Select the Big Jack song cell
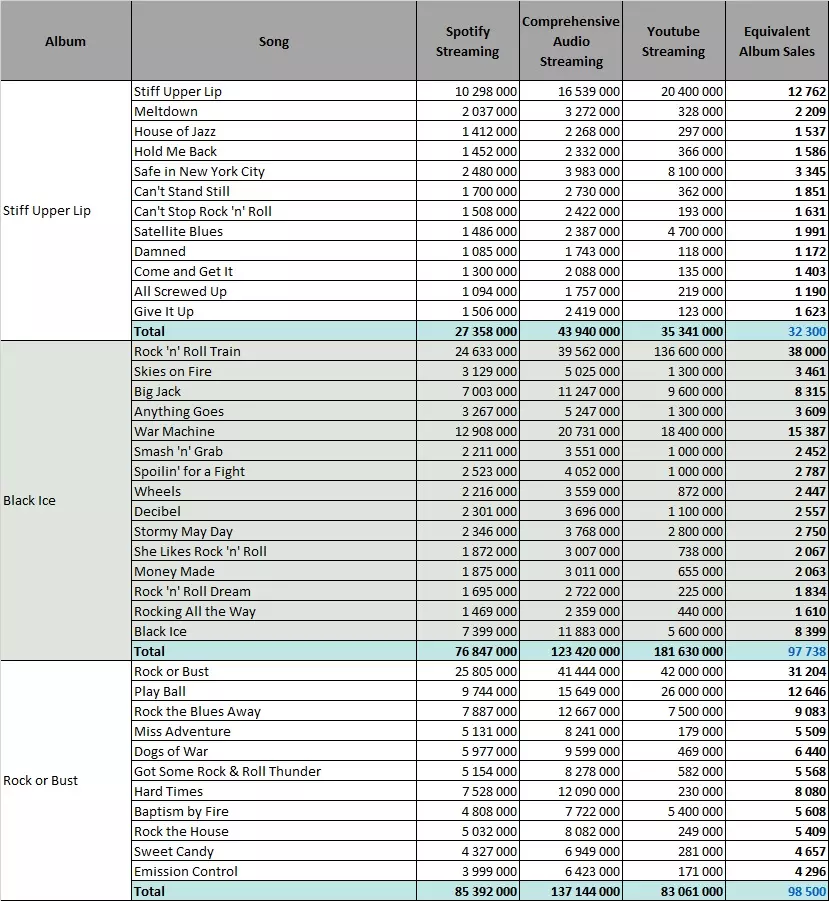The width and height of the screenshot is (829, 901). click(x=273, y=391)
